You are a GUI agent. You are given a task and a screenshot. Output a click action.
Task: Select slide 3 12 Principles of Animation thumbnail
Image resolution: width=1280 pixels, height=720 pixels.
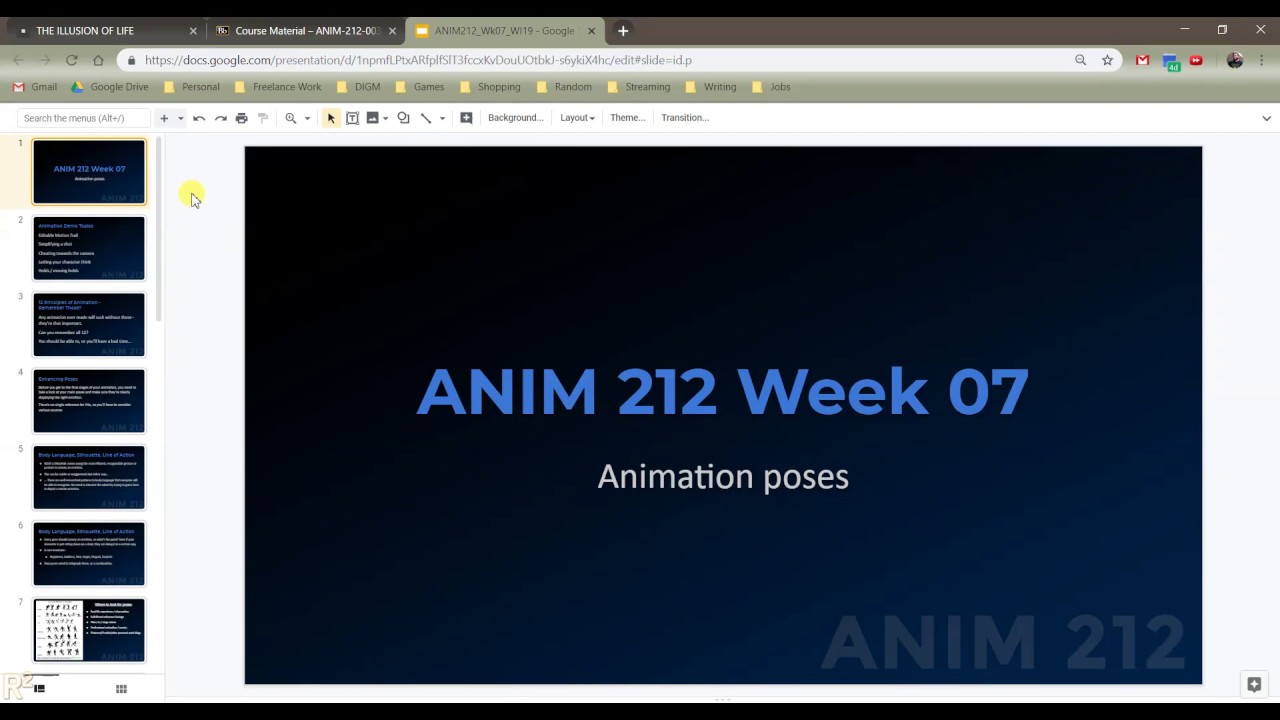(89, 324)
